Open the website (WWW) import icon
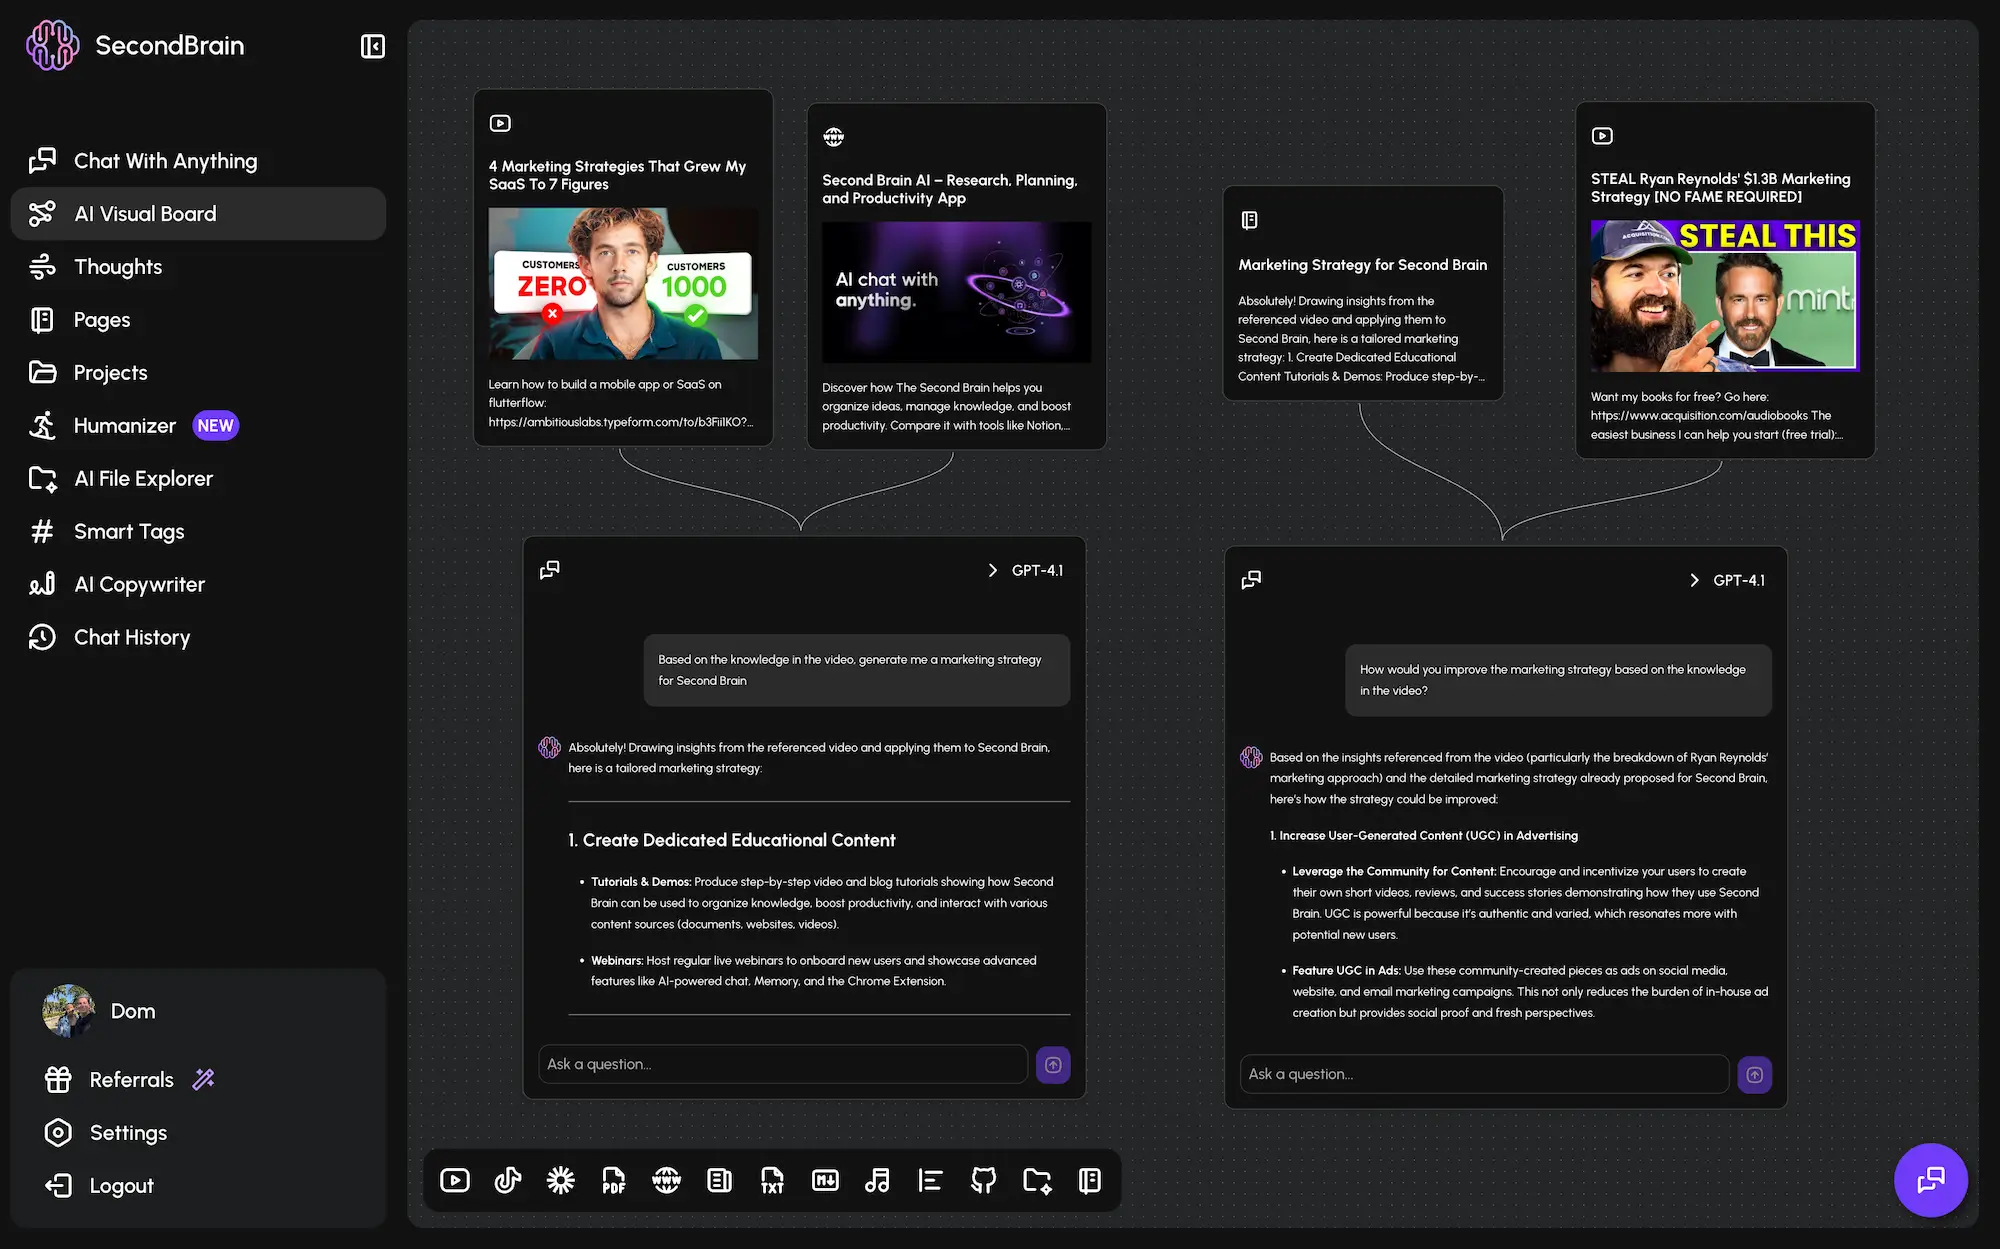 click(x=665, y=1180)
